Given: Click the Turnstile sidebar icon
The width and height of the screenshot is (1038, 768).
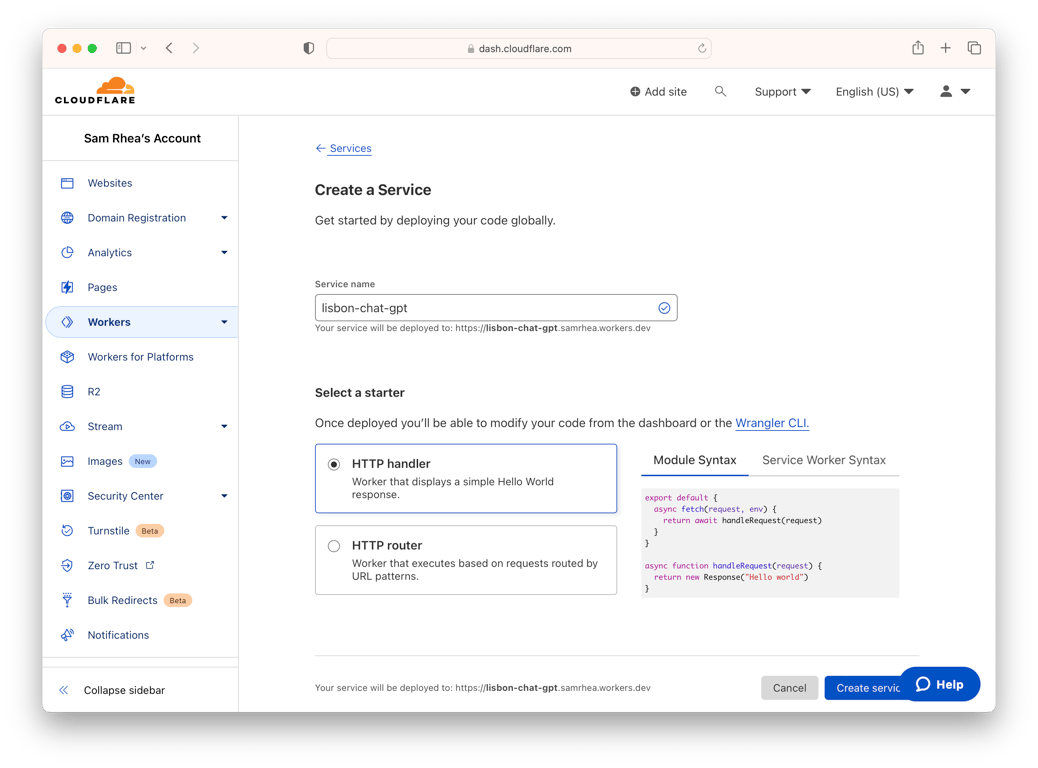Looking at the screenshot, I should pos(67,531).
